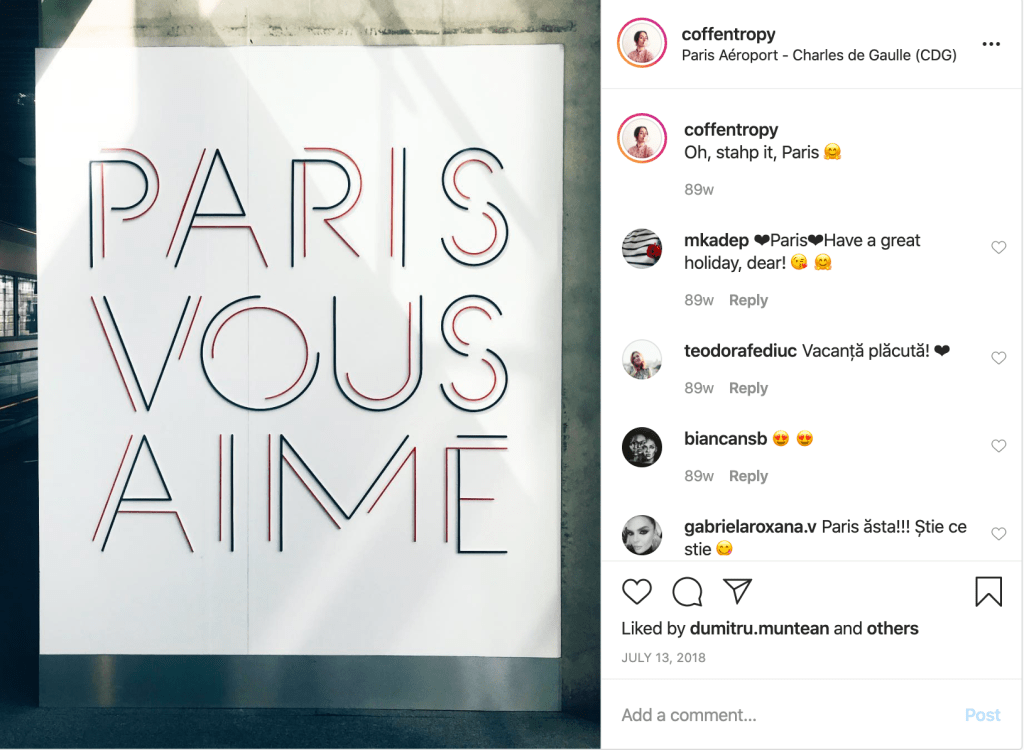Open the three-dots more options menu
1024x750 pixels.
click(991, 44)
